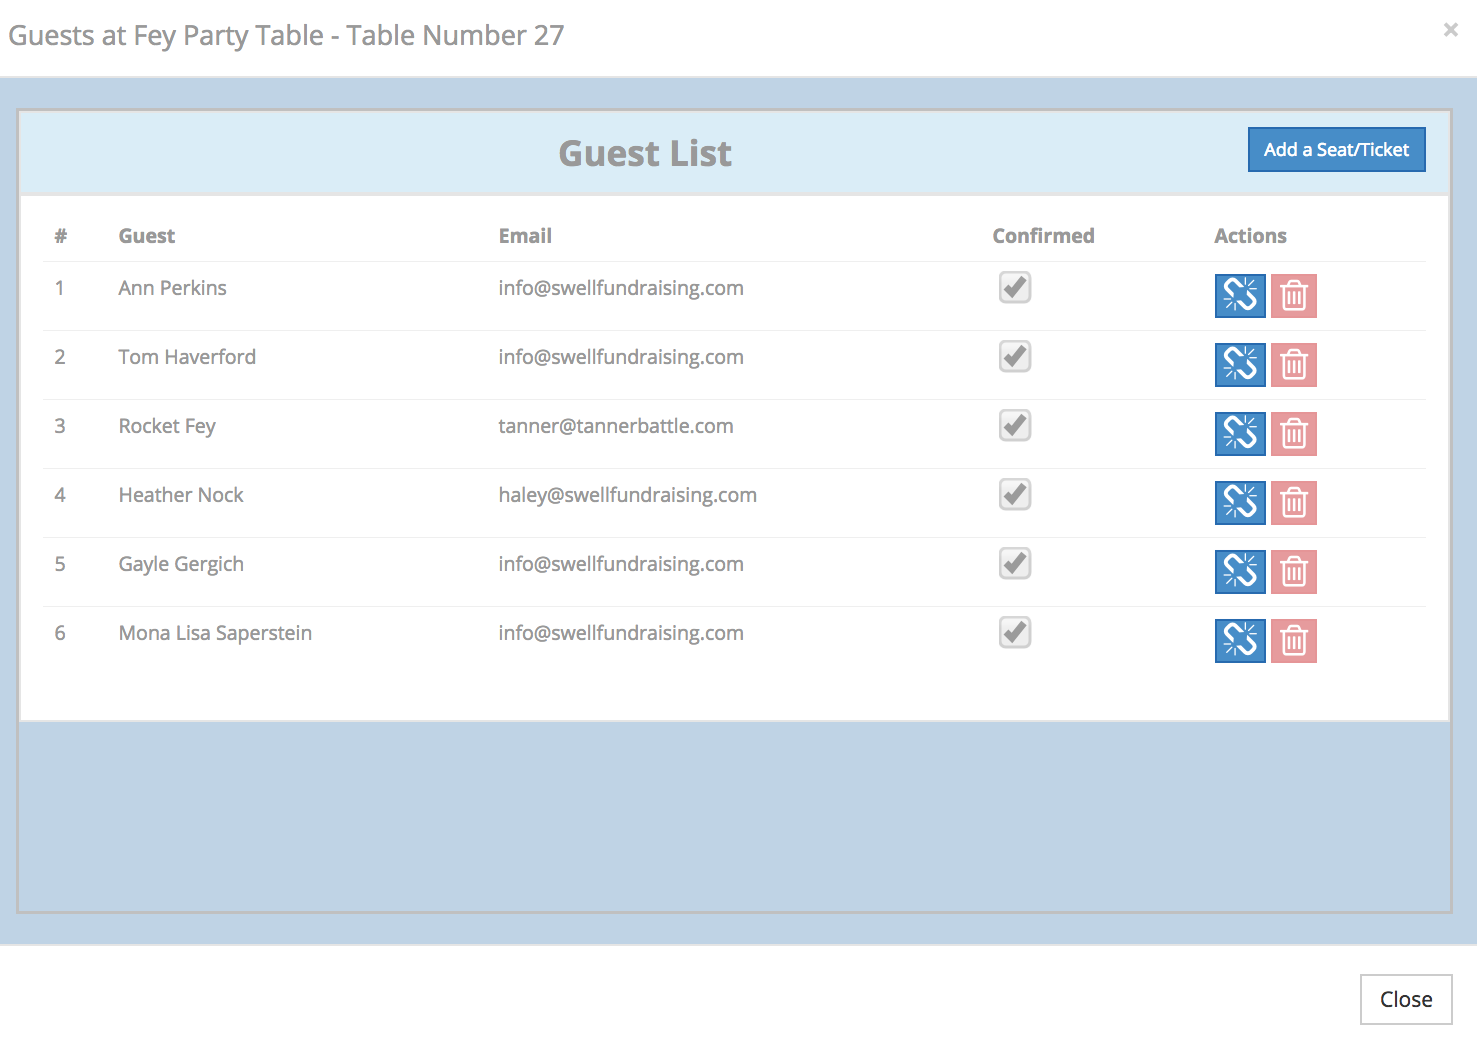Delete Rocket Fey's seat with trash icon
Viewport: 1477px width, 1045px height.
click(1293, 434)
